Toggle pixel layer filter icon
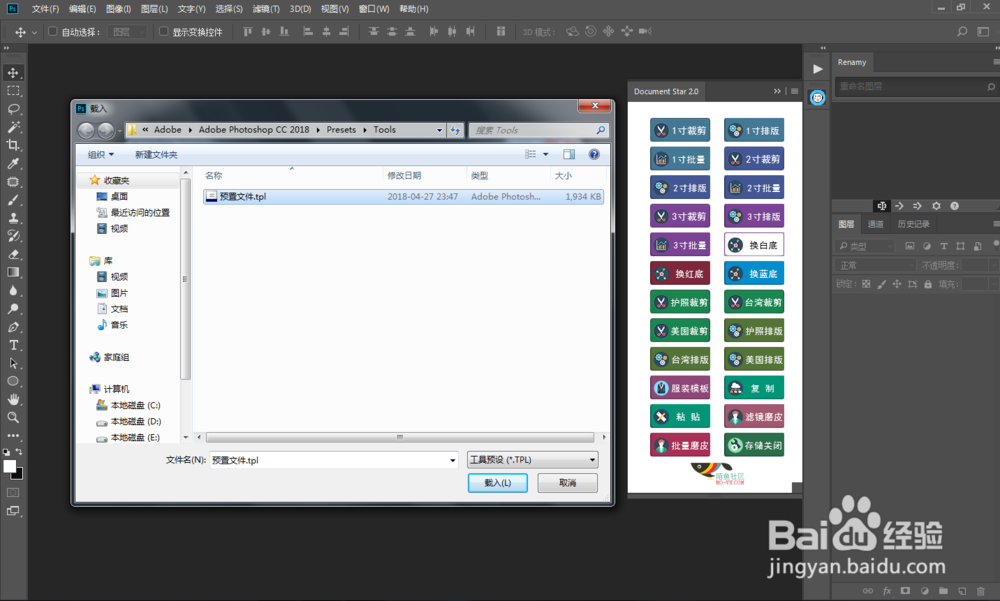This screenshot has height=601, width=1000. (909, 246)
